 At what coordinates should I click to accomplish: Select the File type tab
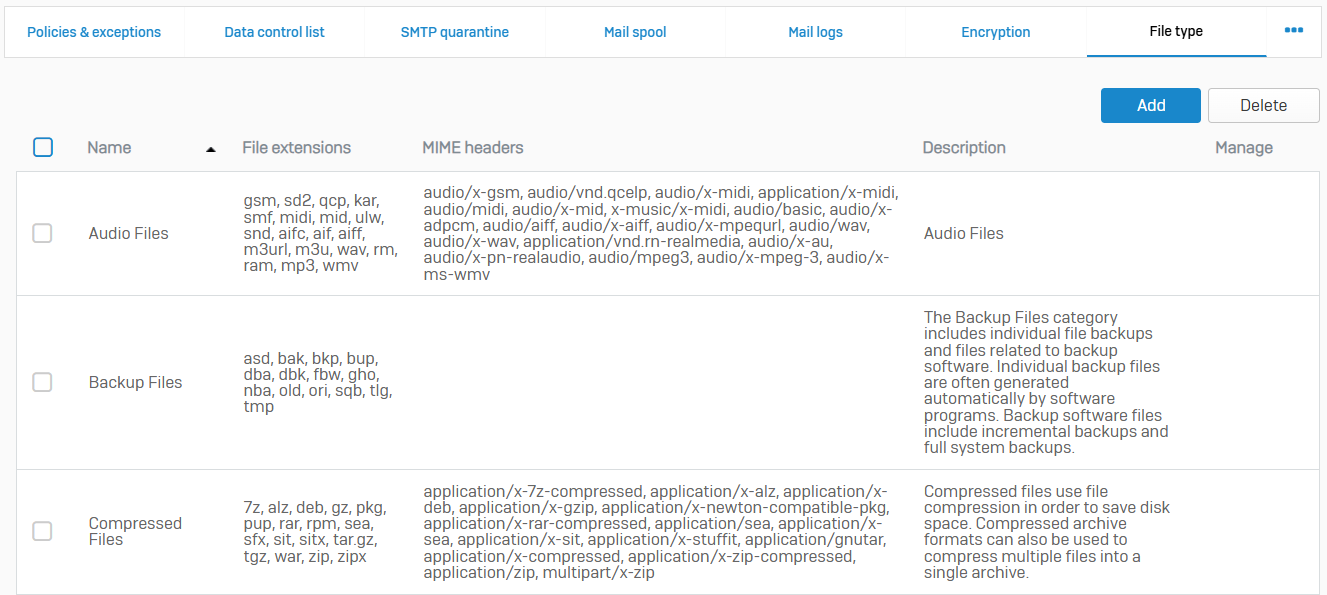click(1176, 32)
